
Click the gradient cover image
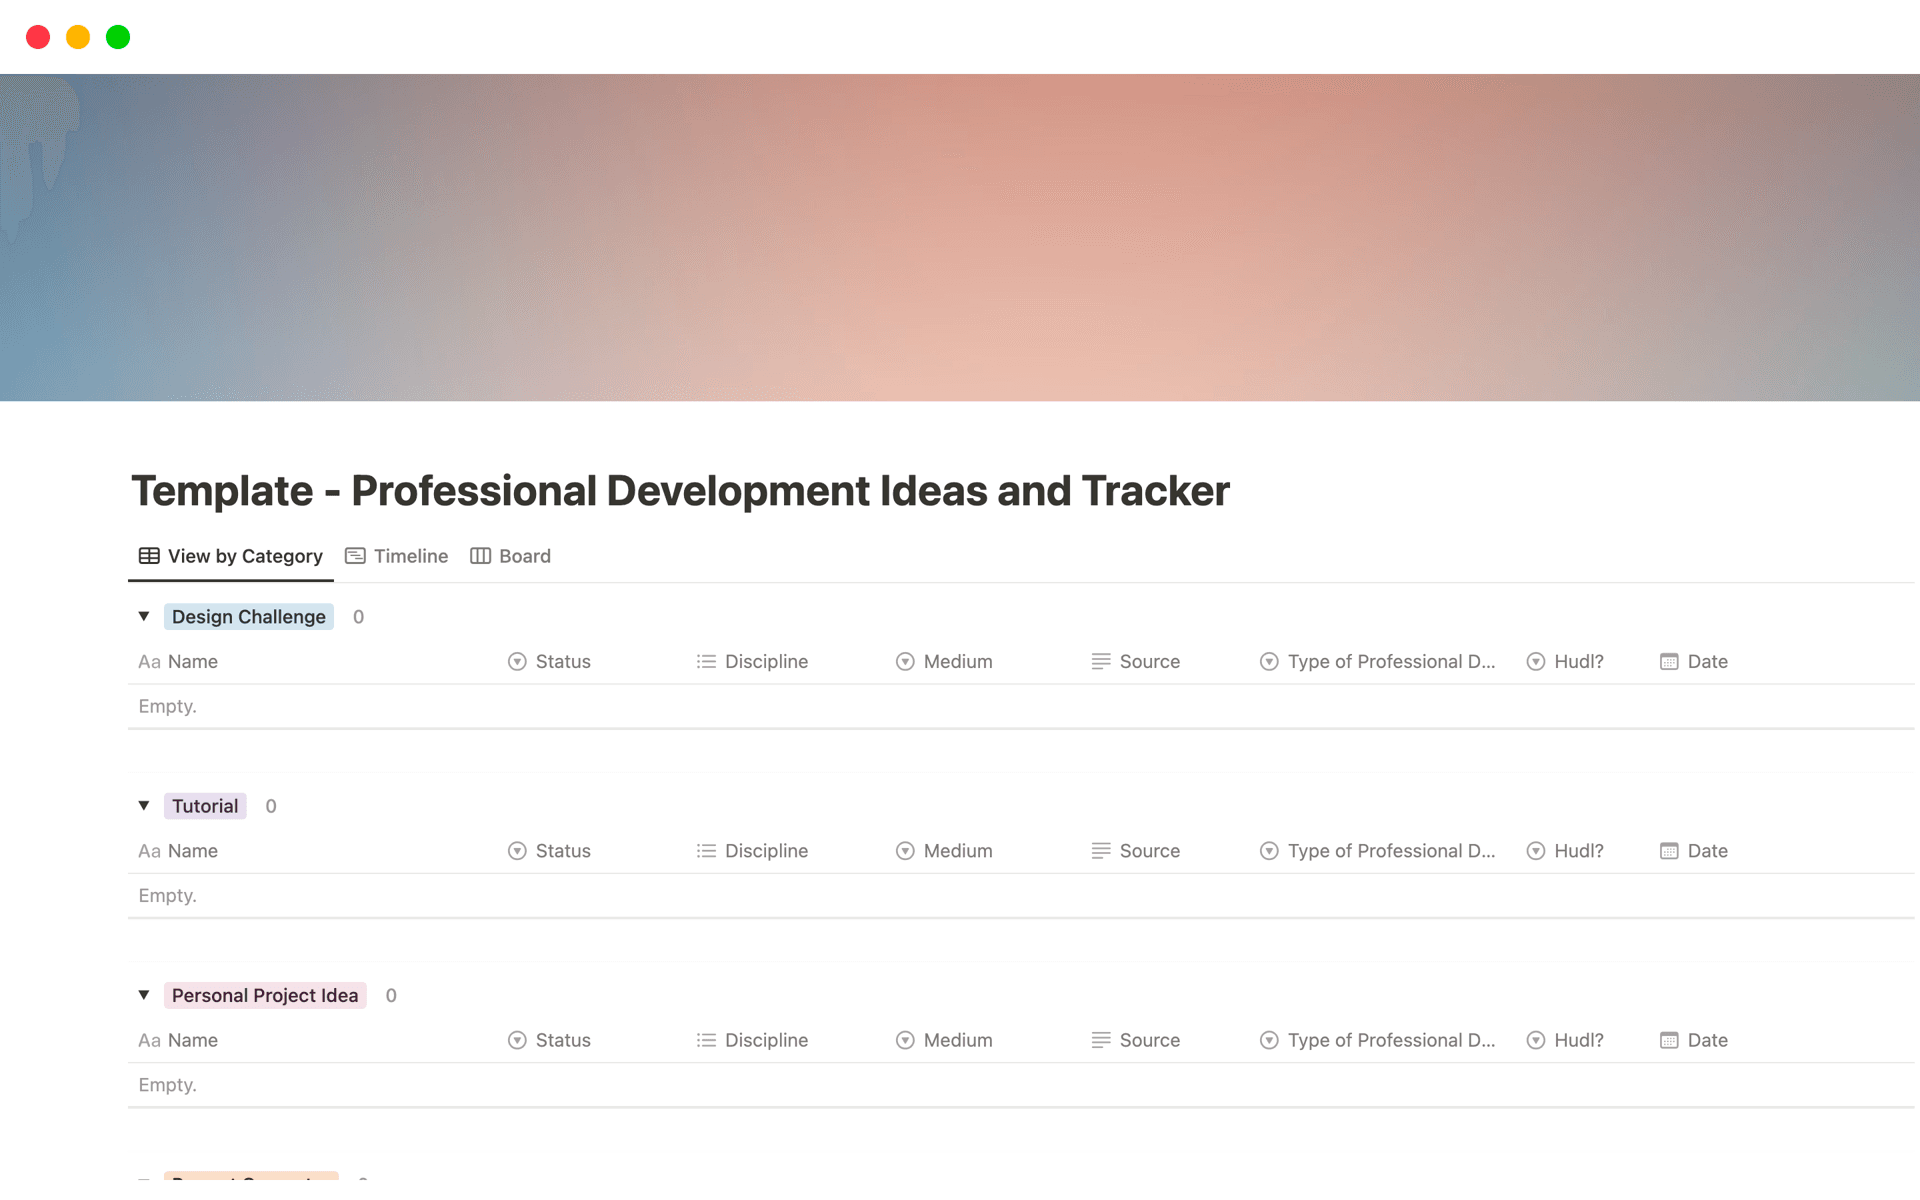[x=960, y=238]
